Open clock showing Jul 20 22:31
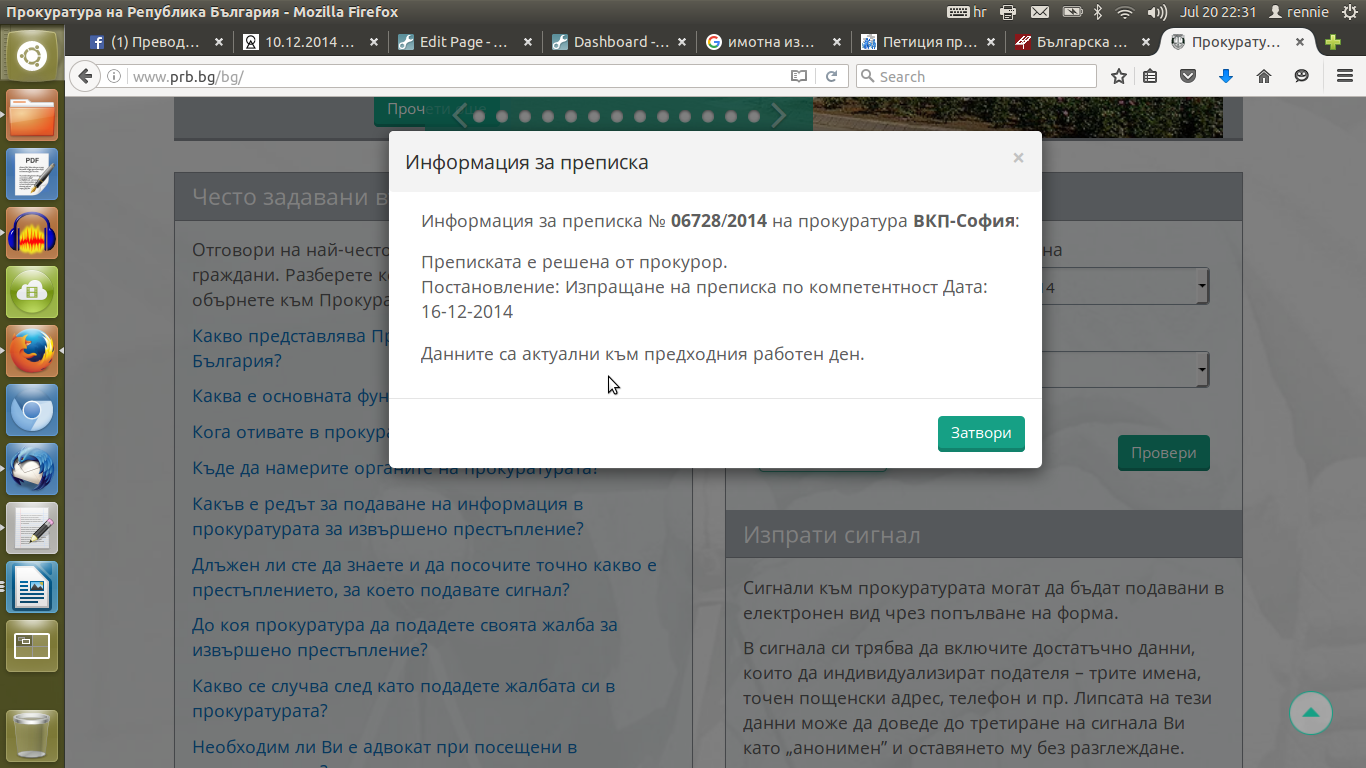Image resolution: width=1366 pixels, height=768 pixels. click(1218, 12)
